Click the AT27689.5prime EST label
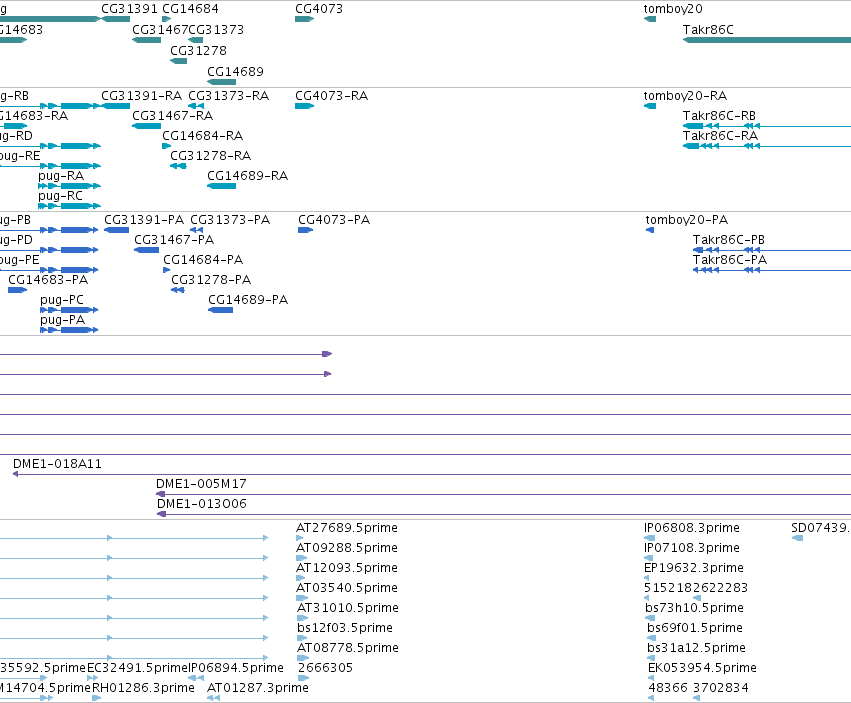Image resolution: width=851 pixels, height=703 pixels. 347,528
